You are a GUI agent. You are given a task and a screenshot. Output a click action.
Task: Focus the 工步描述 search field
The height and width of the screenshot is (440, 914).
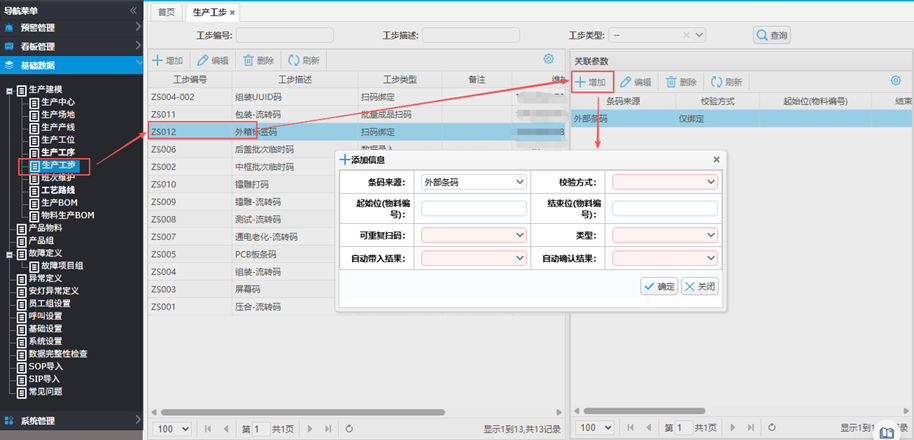click(x=471, y=35)
